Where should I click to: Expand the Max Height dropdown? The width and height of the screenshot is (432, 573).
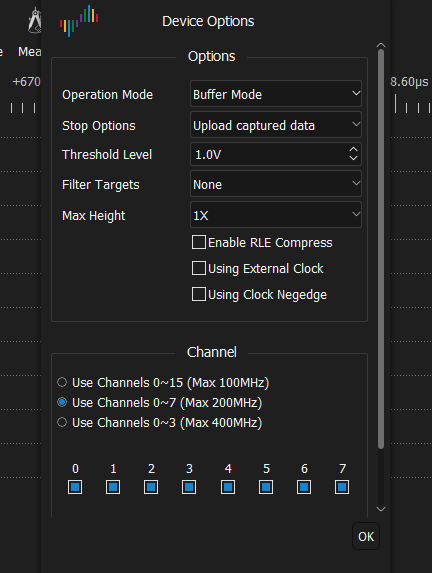pyautogui.click(x=276, y=215)
